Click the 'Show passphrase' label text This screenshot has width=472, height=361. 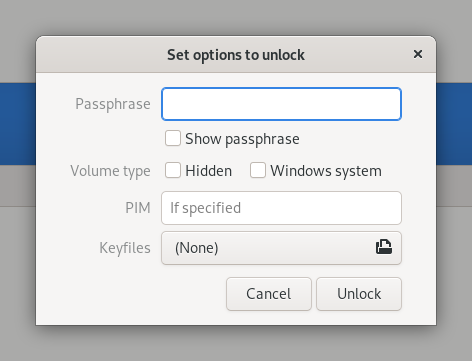[x=242, y=139]
